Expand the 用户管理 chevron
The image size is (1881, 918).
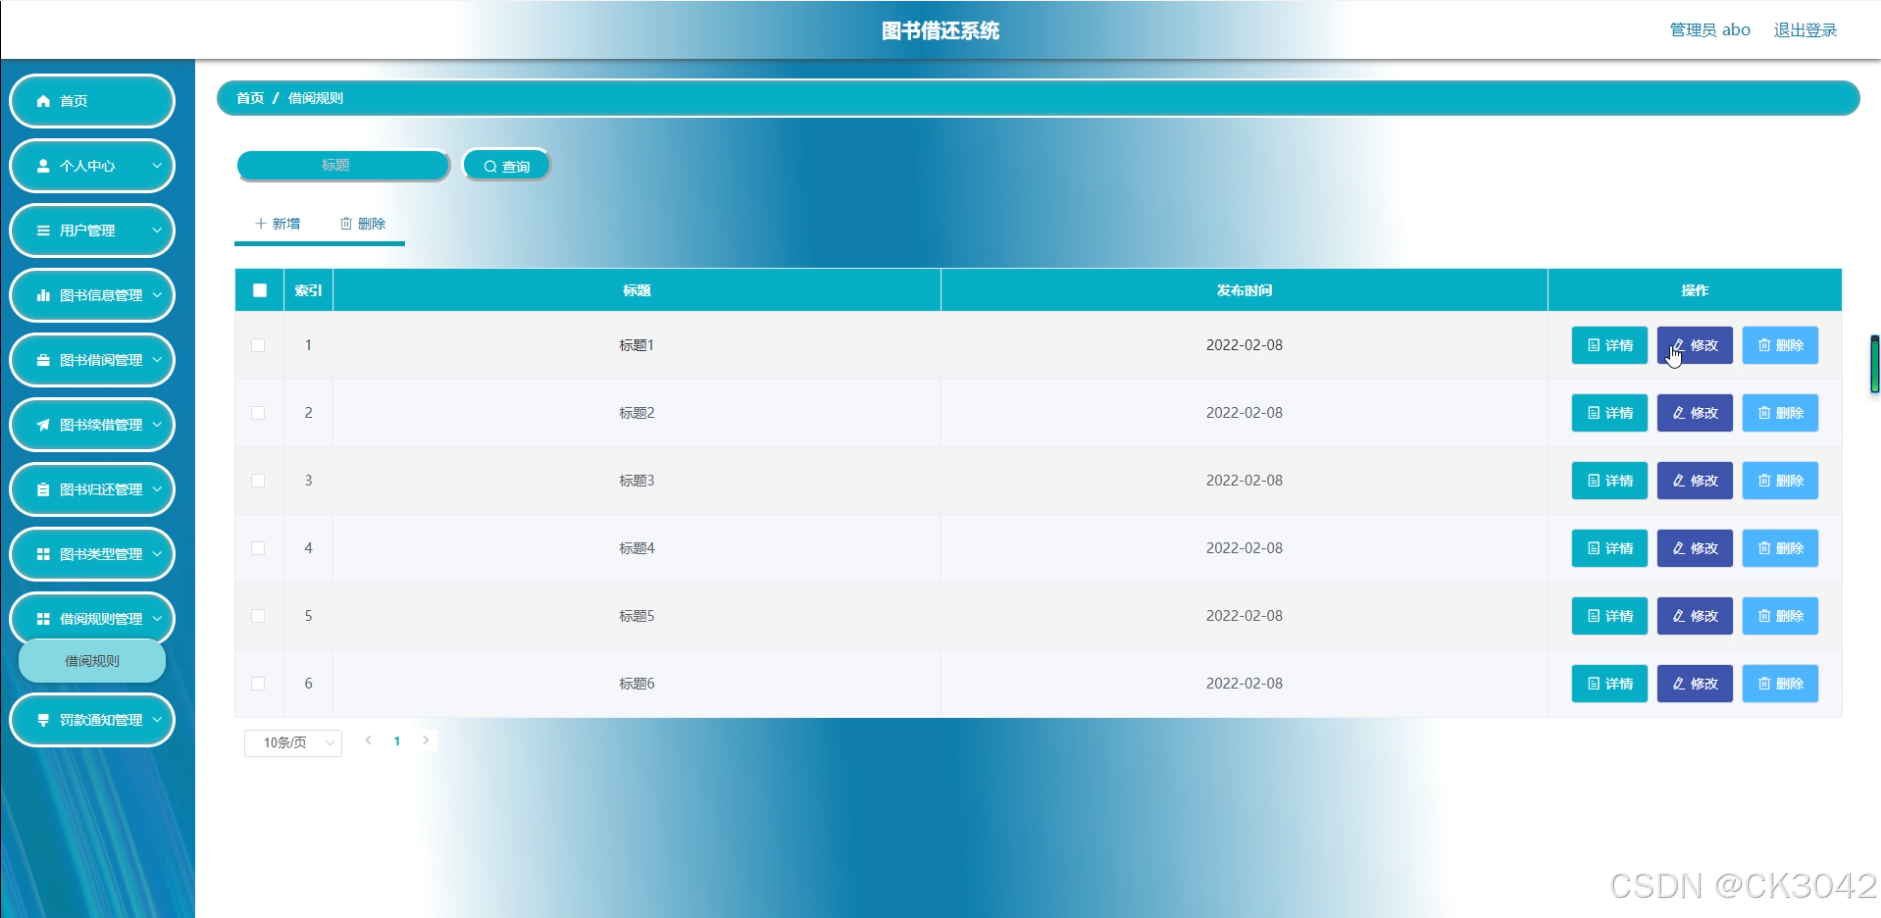[x=157, y=230]
